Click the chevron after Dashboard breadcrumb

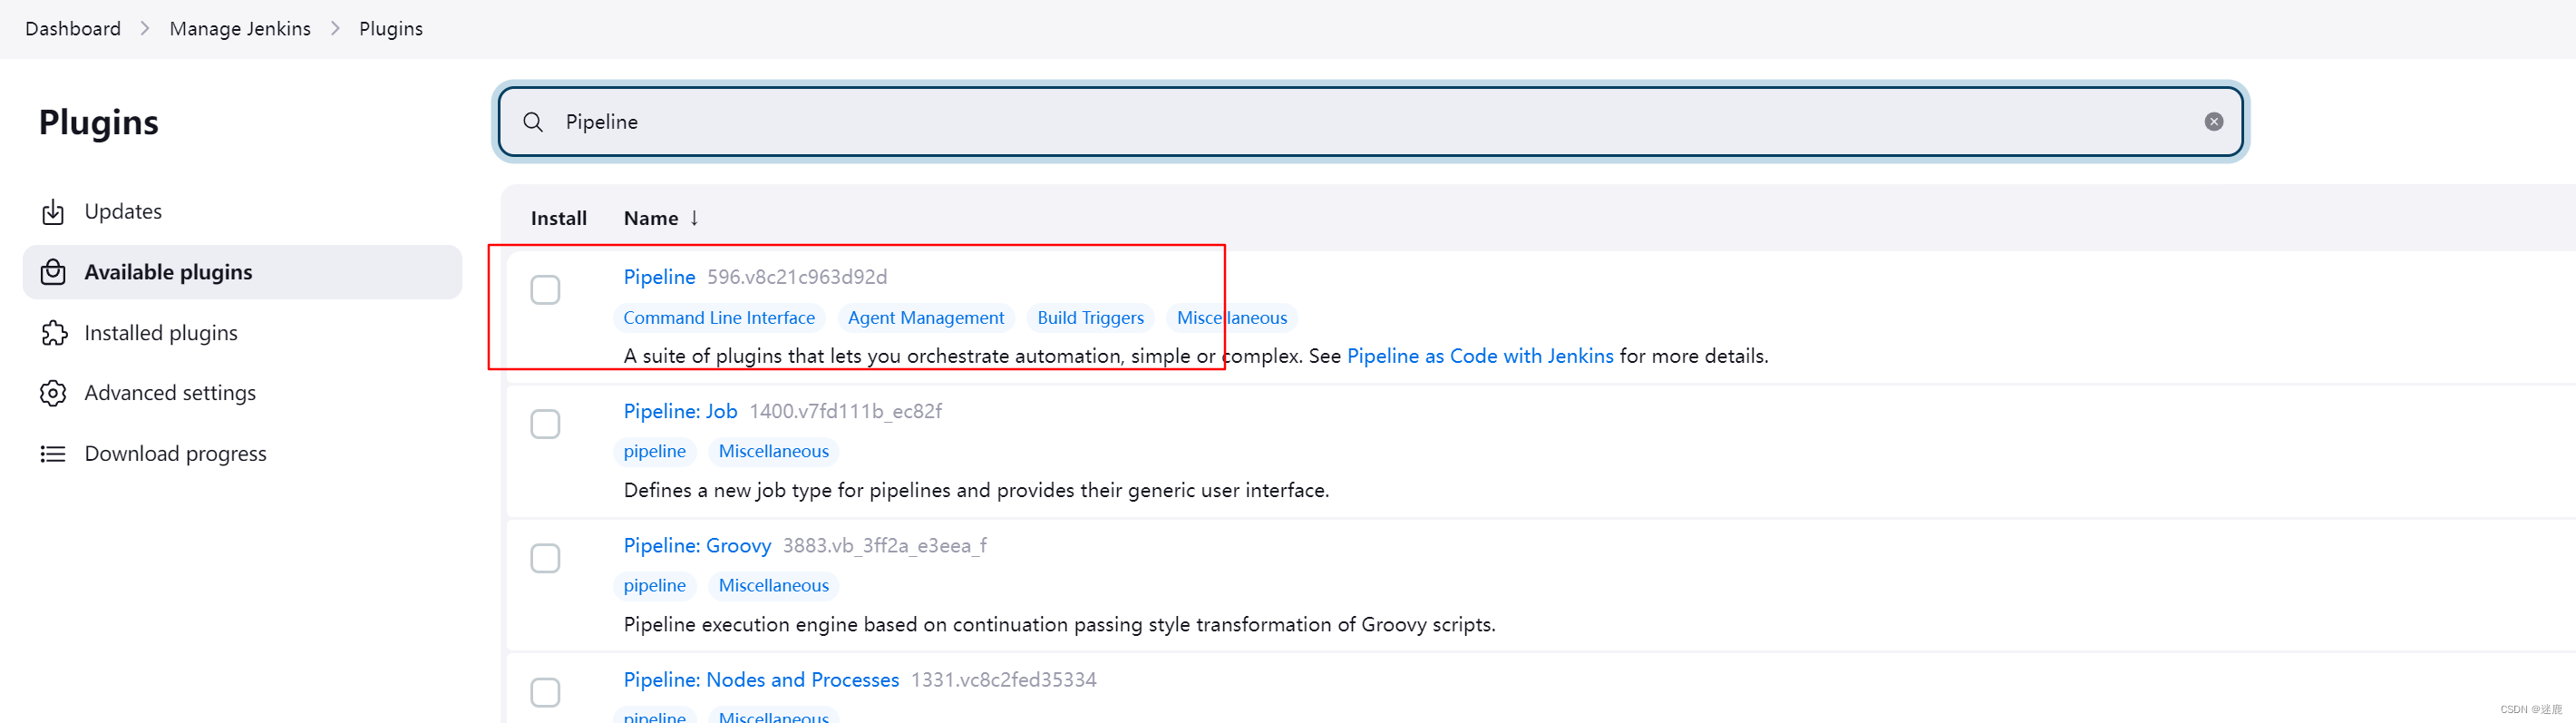click(145, 29)
